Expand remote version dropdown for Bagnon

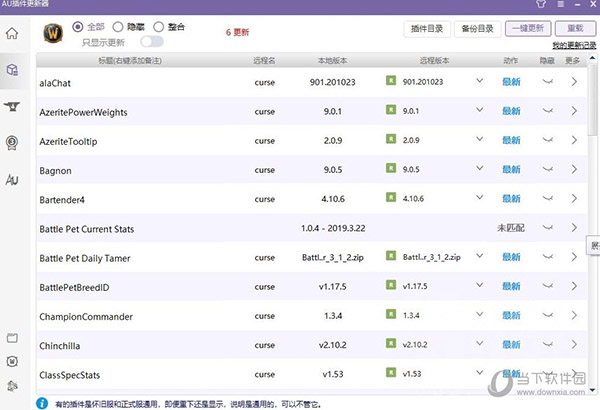[479, 168]
